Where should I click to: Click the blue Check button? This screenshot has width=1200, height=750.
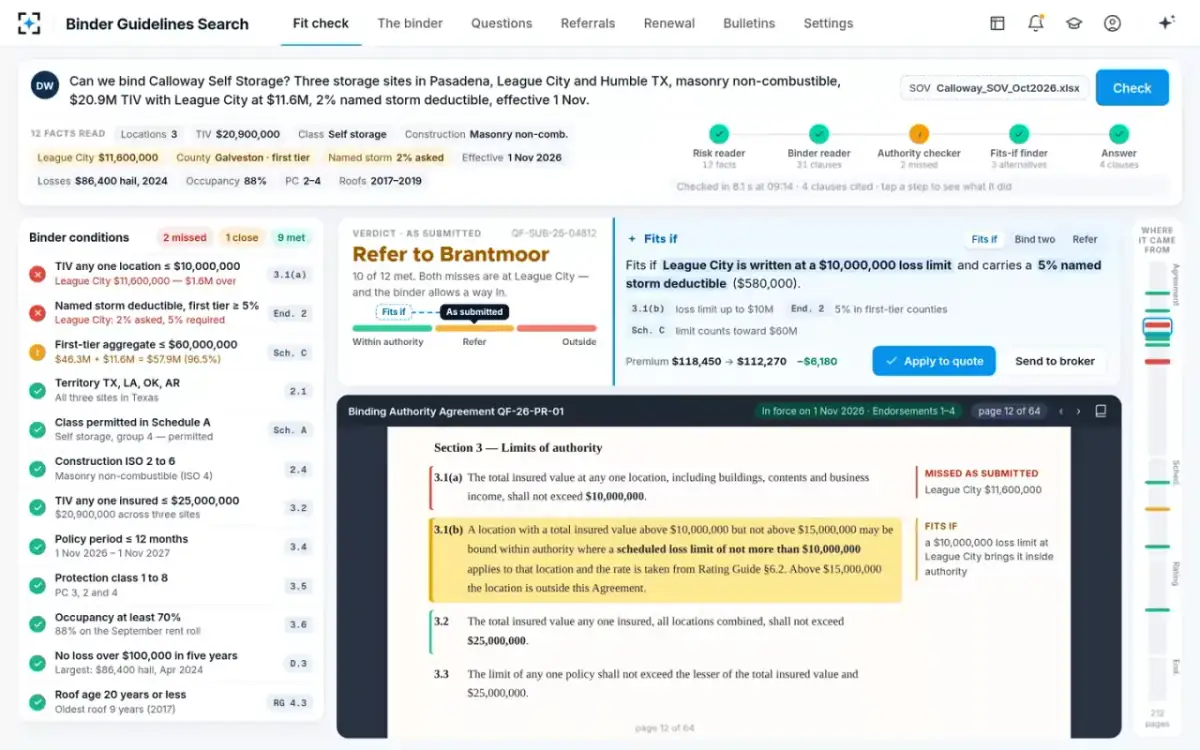(1132, 87)
